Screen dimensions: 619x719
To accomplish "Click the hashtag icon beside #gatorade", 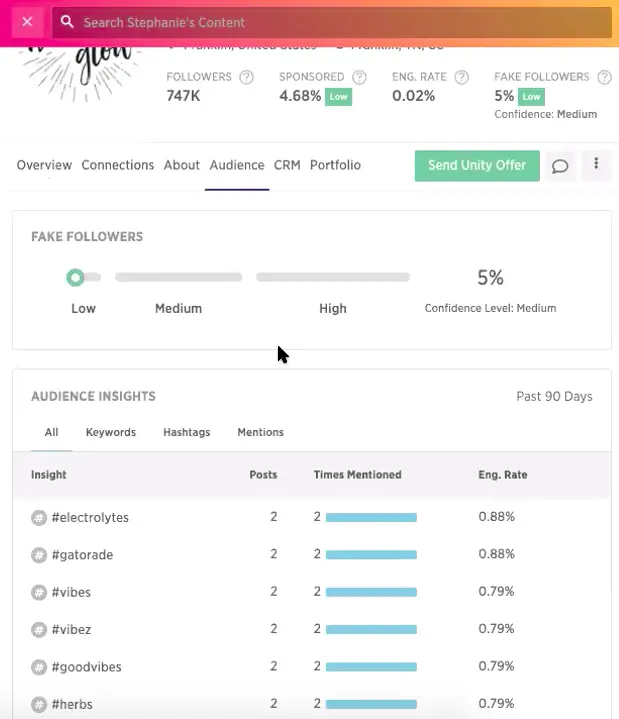I will (x=39, y=555).
